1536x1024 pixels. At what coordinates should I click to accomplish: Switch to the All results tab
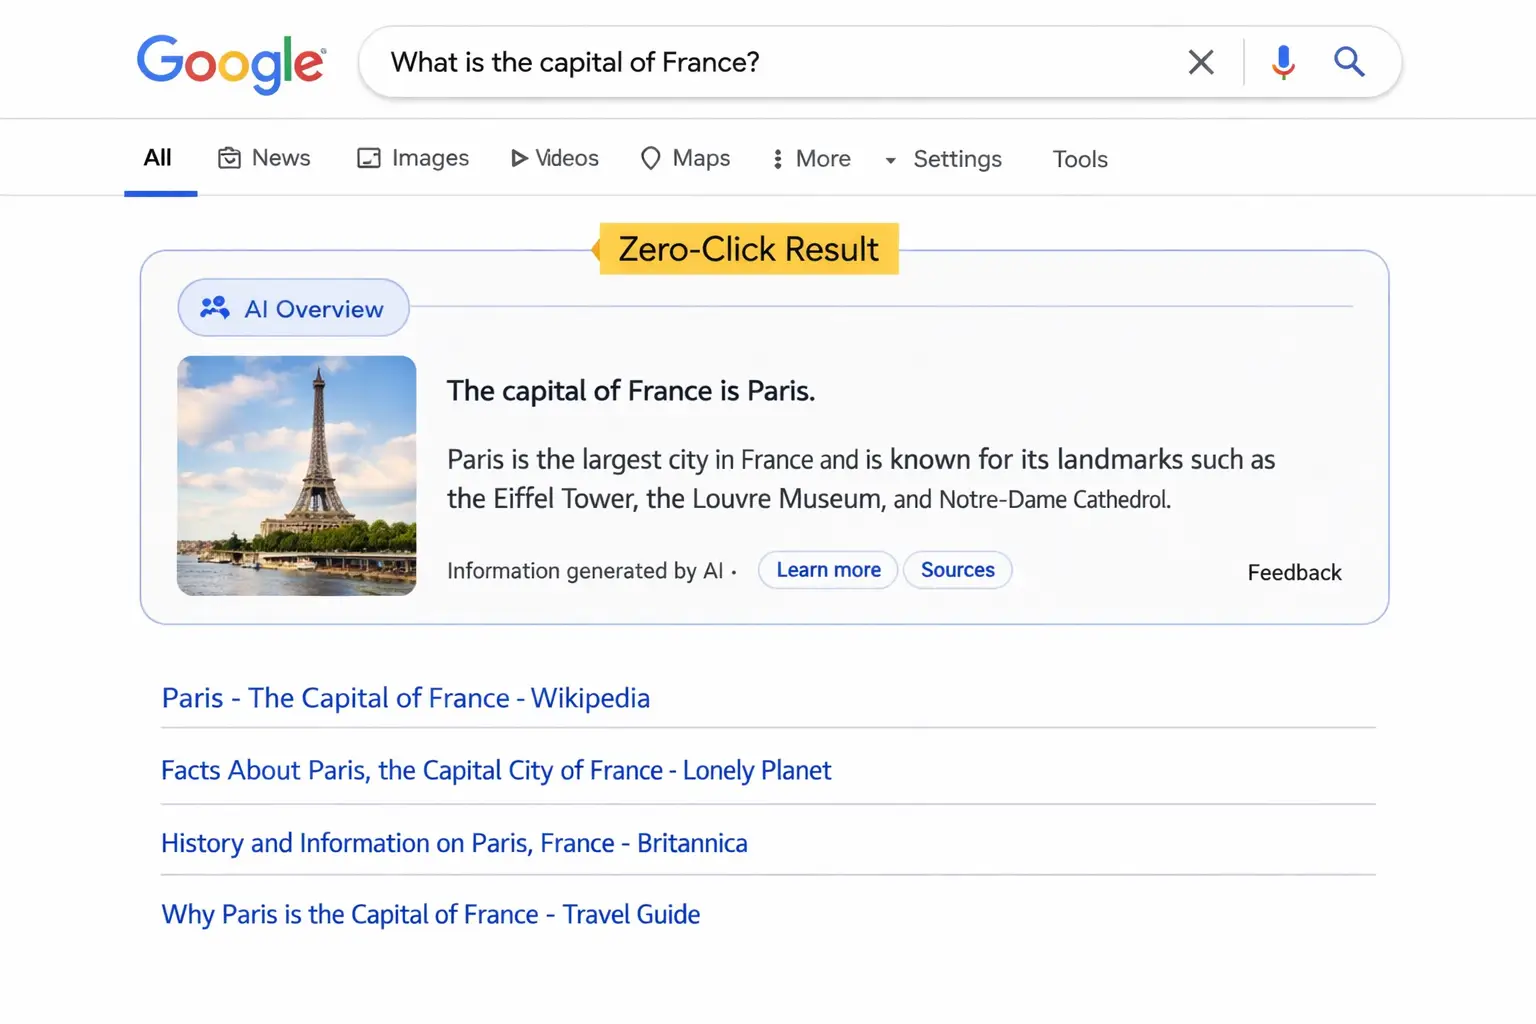(x=157, y=157)
